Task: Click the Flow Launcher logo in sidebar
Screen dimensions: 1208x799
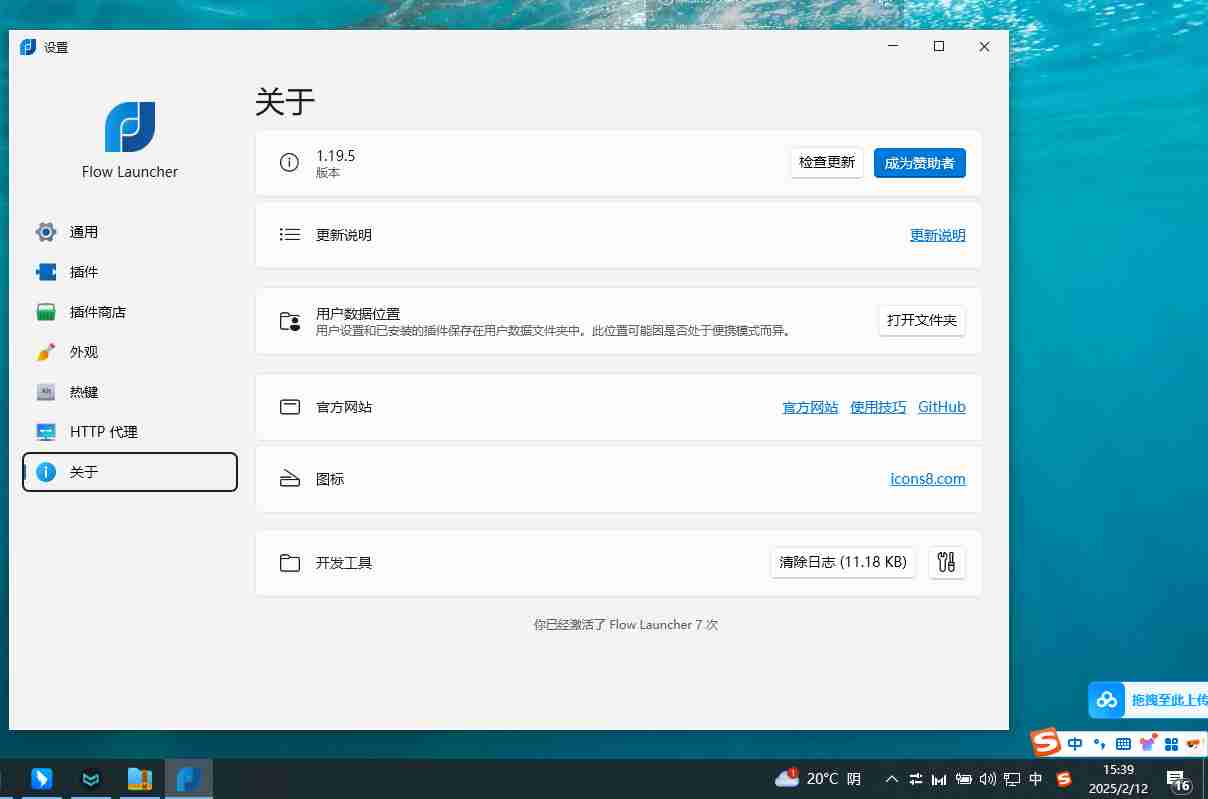Action: pos(129,127)
